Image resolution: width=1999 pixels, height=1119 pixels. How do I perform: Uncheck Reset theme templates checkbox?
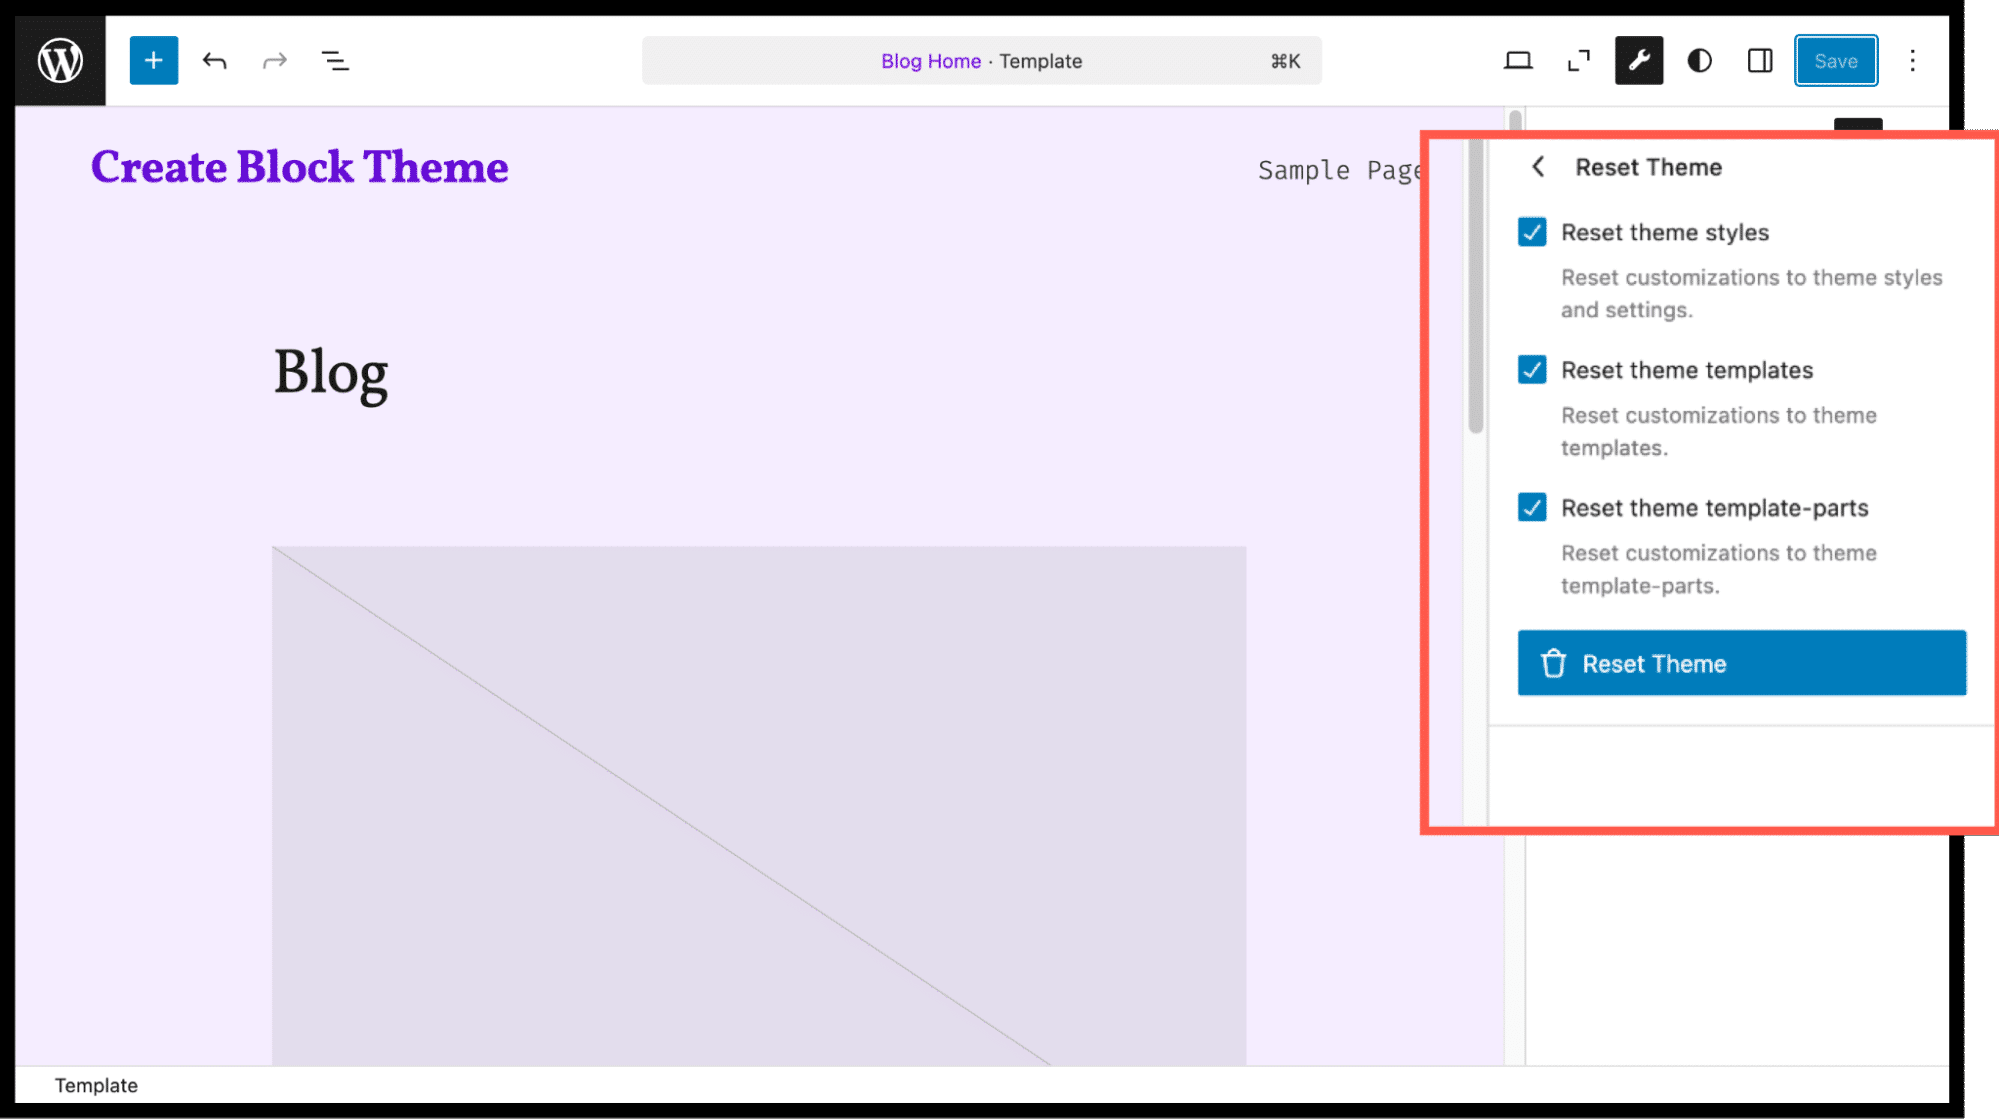(1532, 370)
